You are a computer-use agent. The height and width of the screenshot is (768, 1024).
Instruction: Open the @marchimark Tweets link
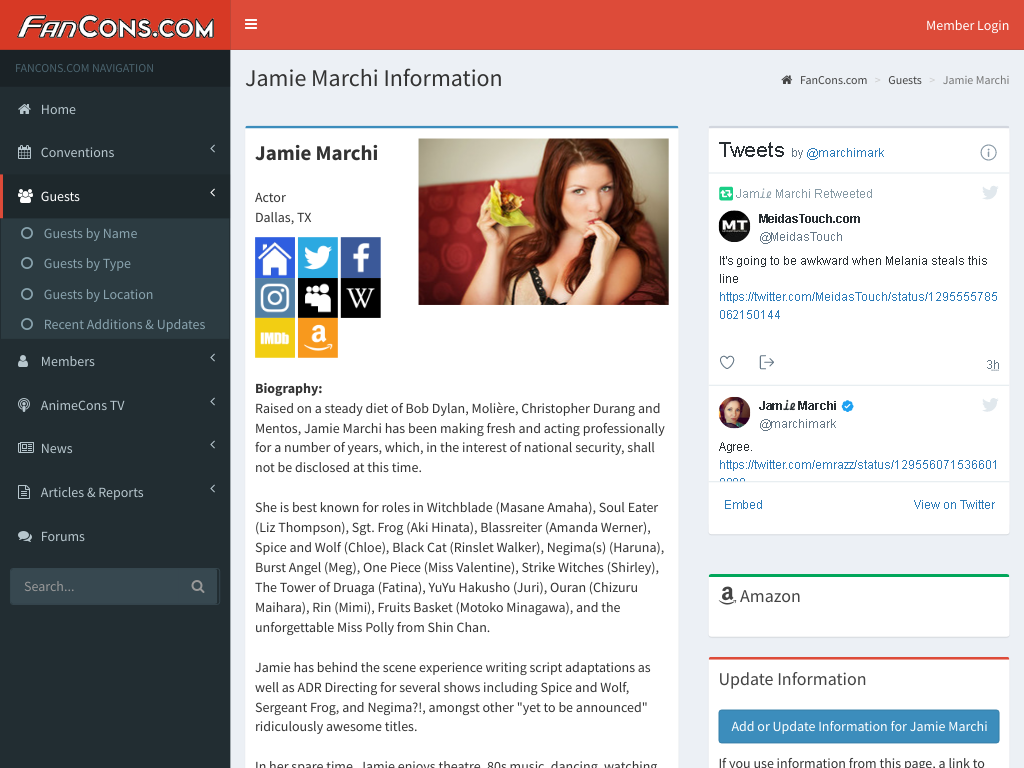pyautogui.click(x=845, y=153)
